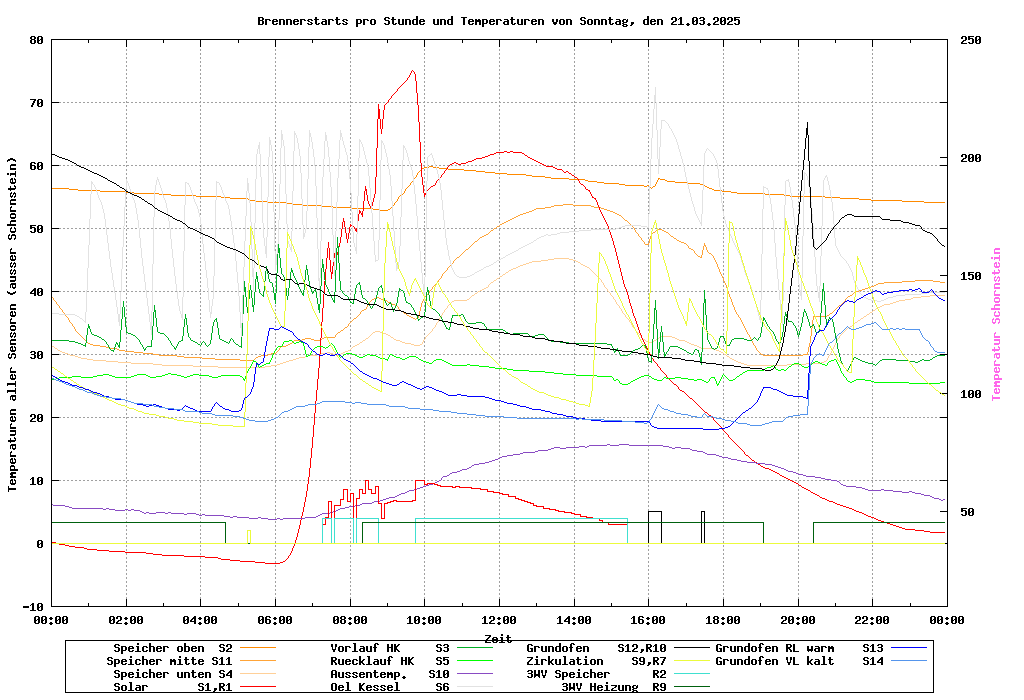Click the 'Zeit' x-axis title

click(498, 638)
